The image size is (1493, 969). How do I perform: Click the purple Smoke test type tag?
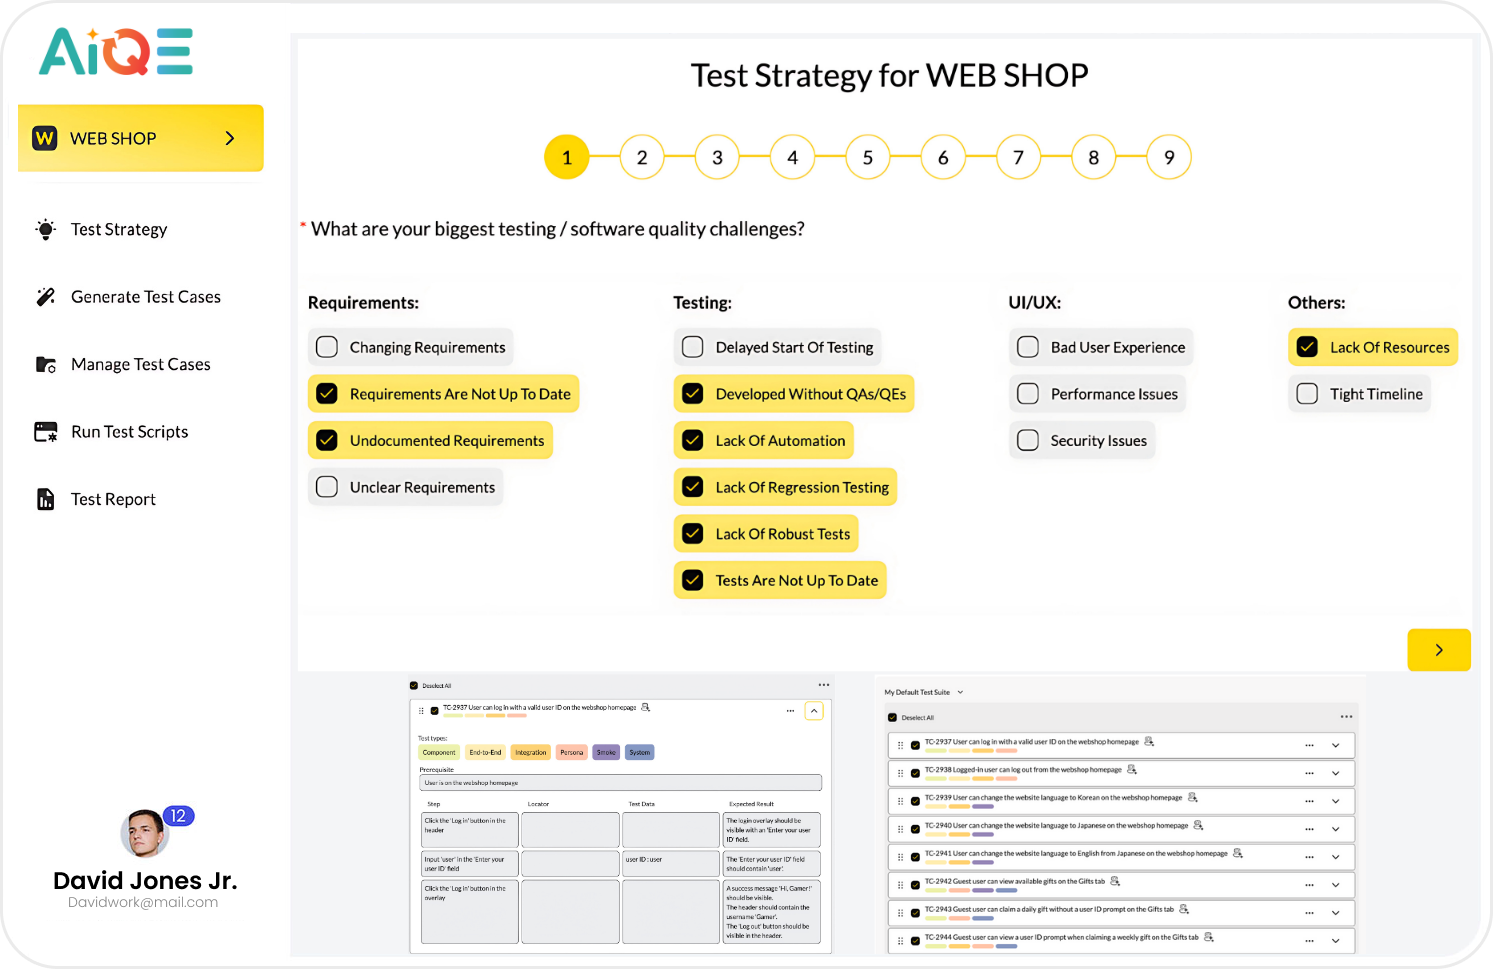606,752
